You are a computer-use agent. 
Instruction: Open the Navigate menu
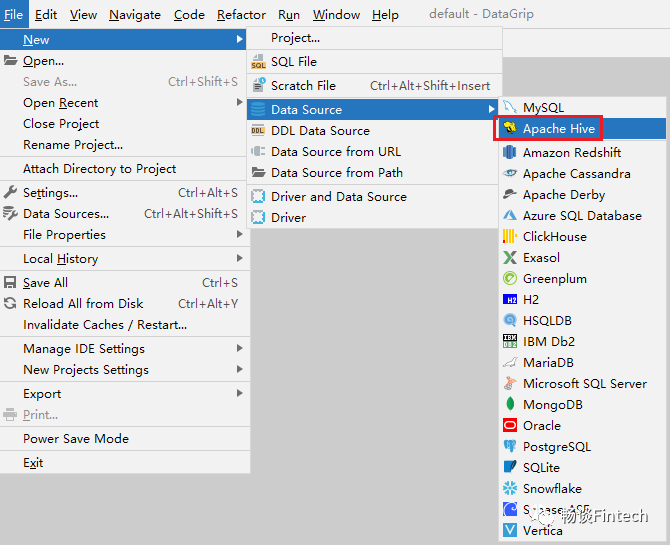coord(135,15)
